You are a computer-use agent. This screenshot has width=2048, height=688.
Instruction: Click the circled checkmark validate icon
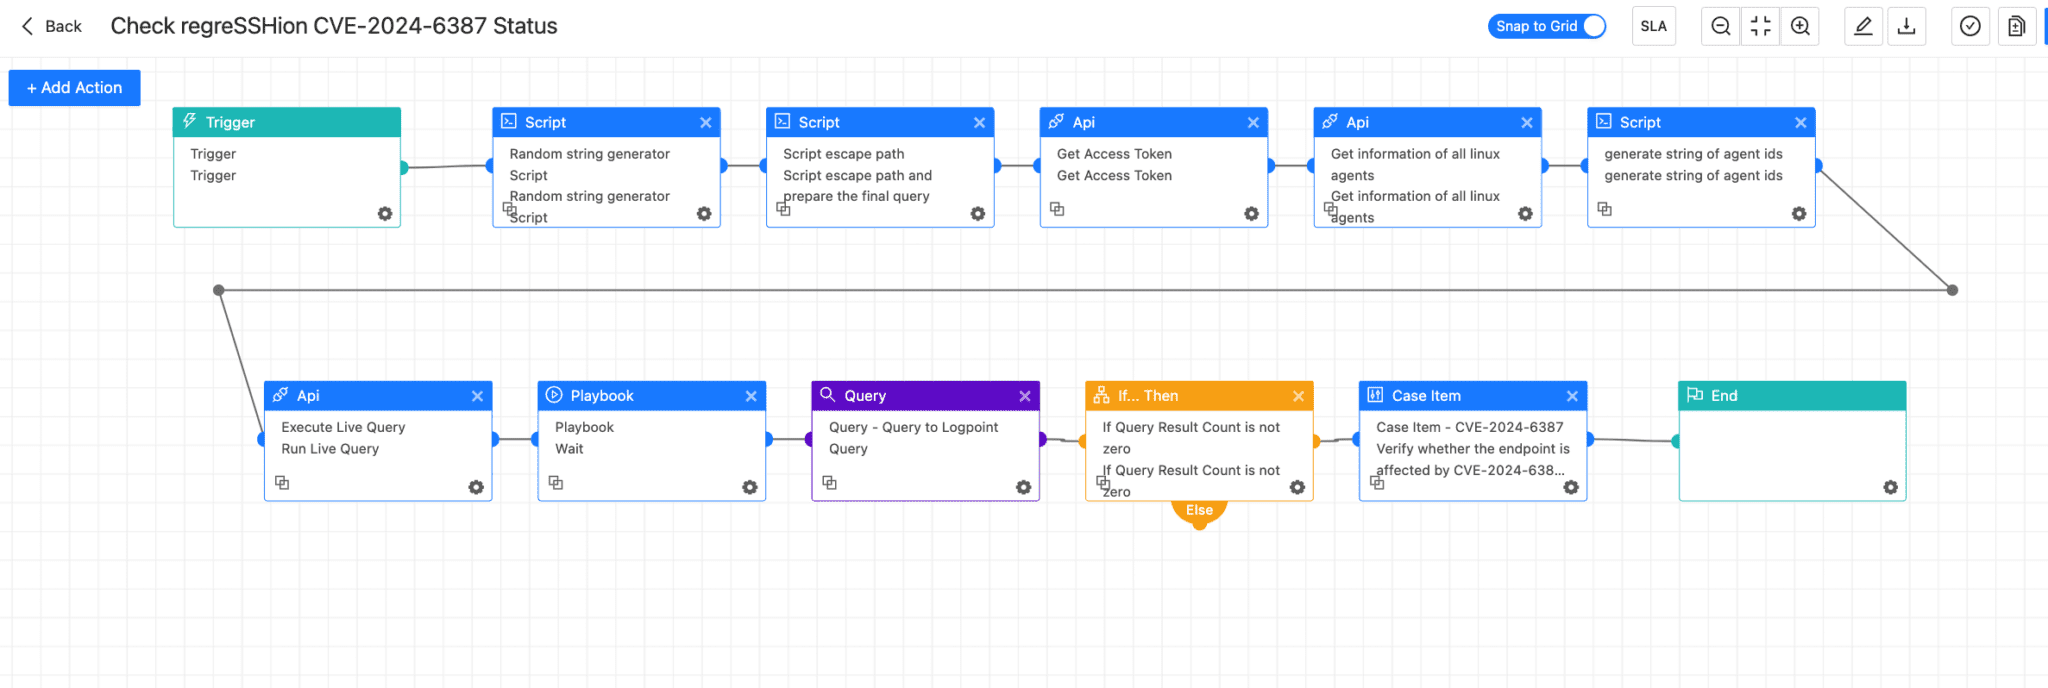1970,26
